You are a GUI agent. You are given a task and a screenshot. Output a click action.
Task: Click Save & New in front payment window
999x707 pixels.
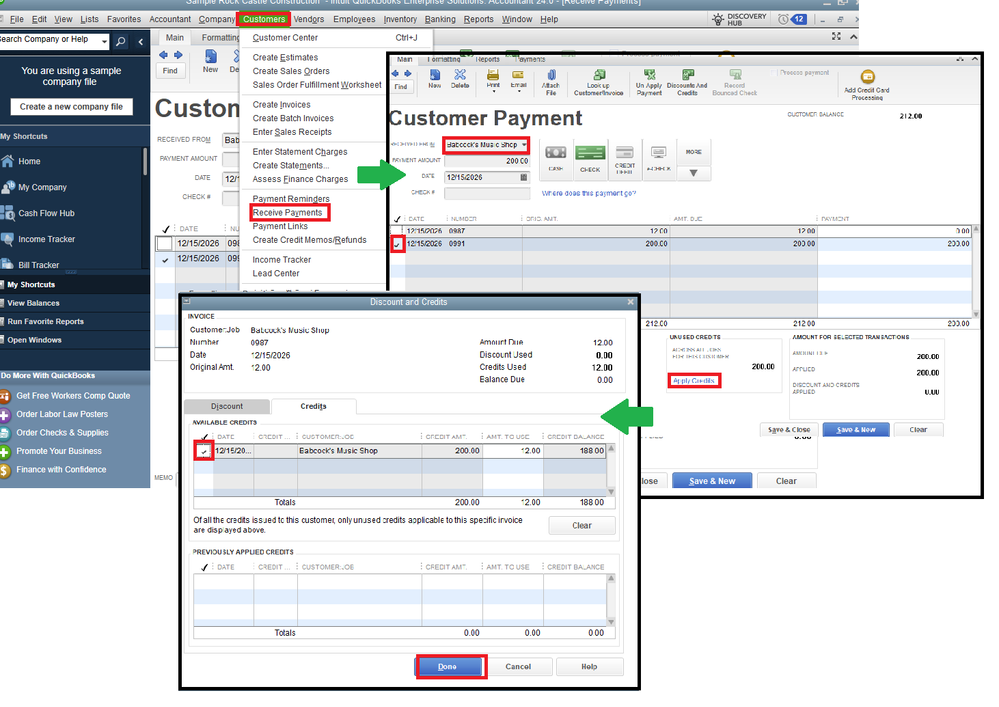(x=856, y=430)
